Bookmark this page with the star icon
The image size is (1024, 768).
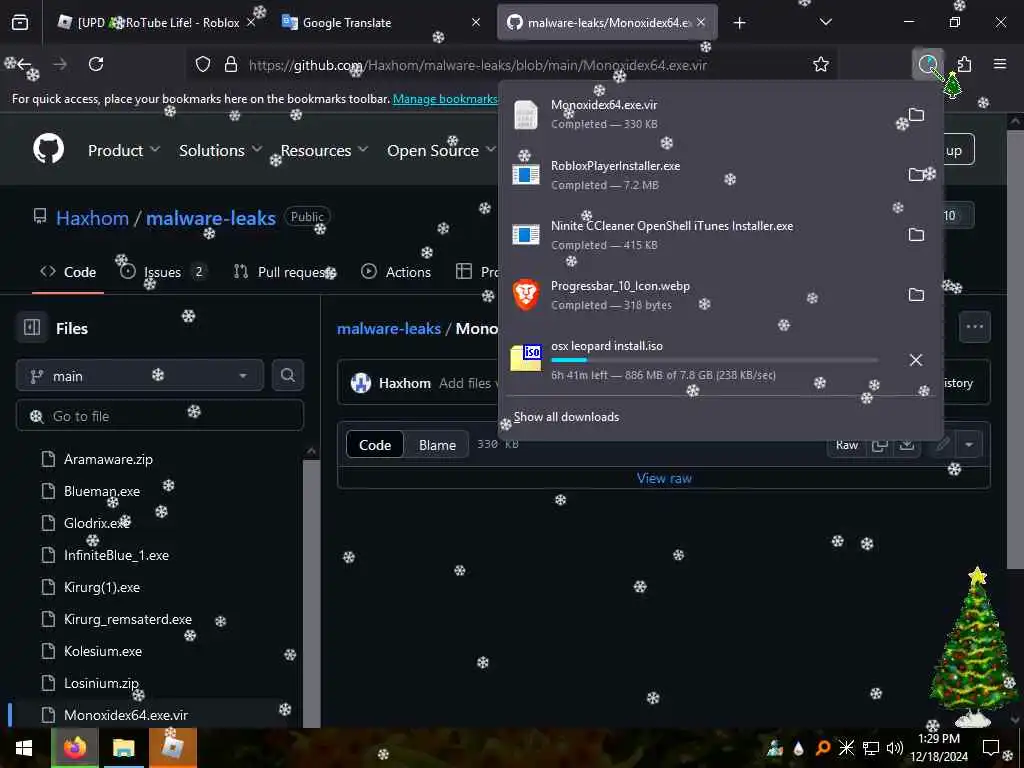pos(821,64)
